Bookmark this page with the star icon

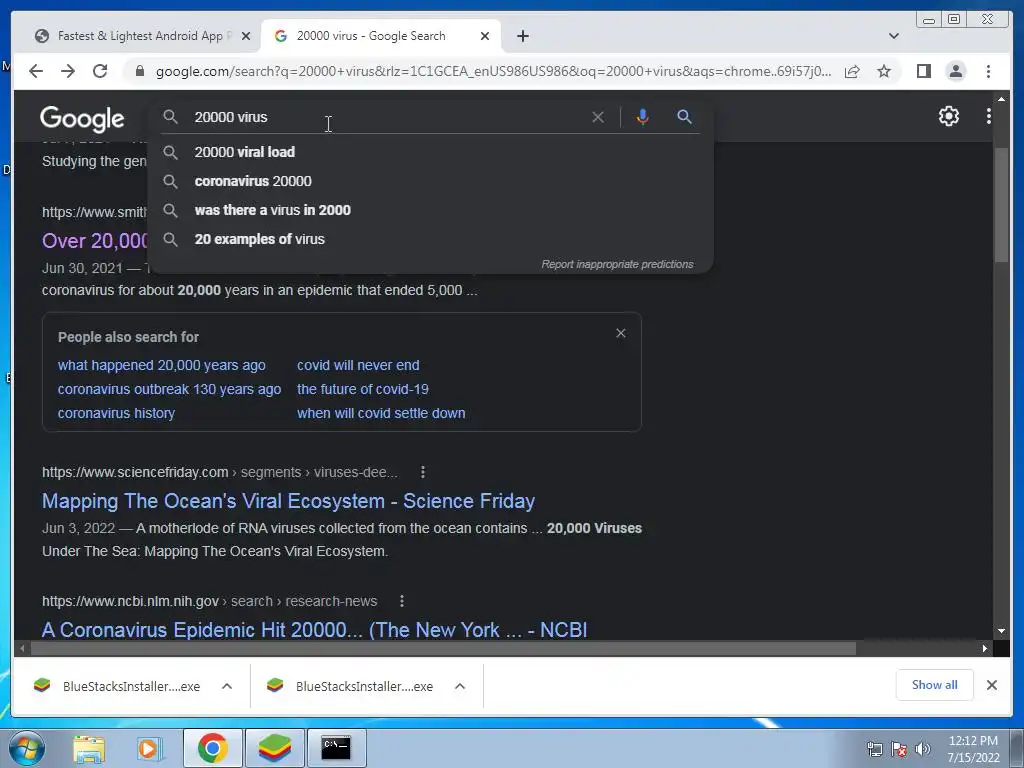(x=884, y=71)
